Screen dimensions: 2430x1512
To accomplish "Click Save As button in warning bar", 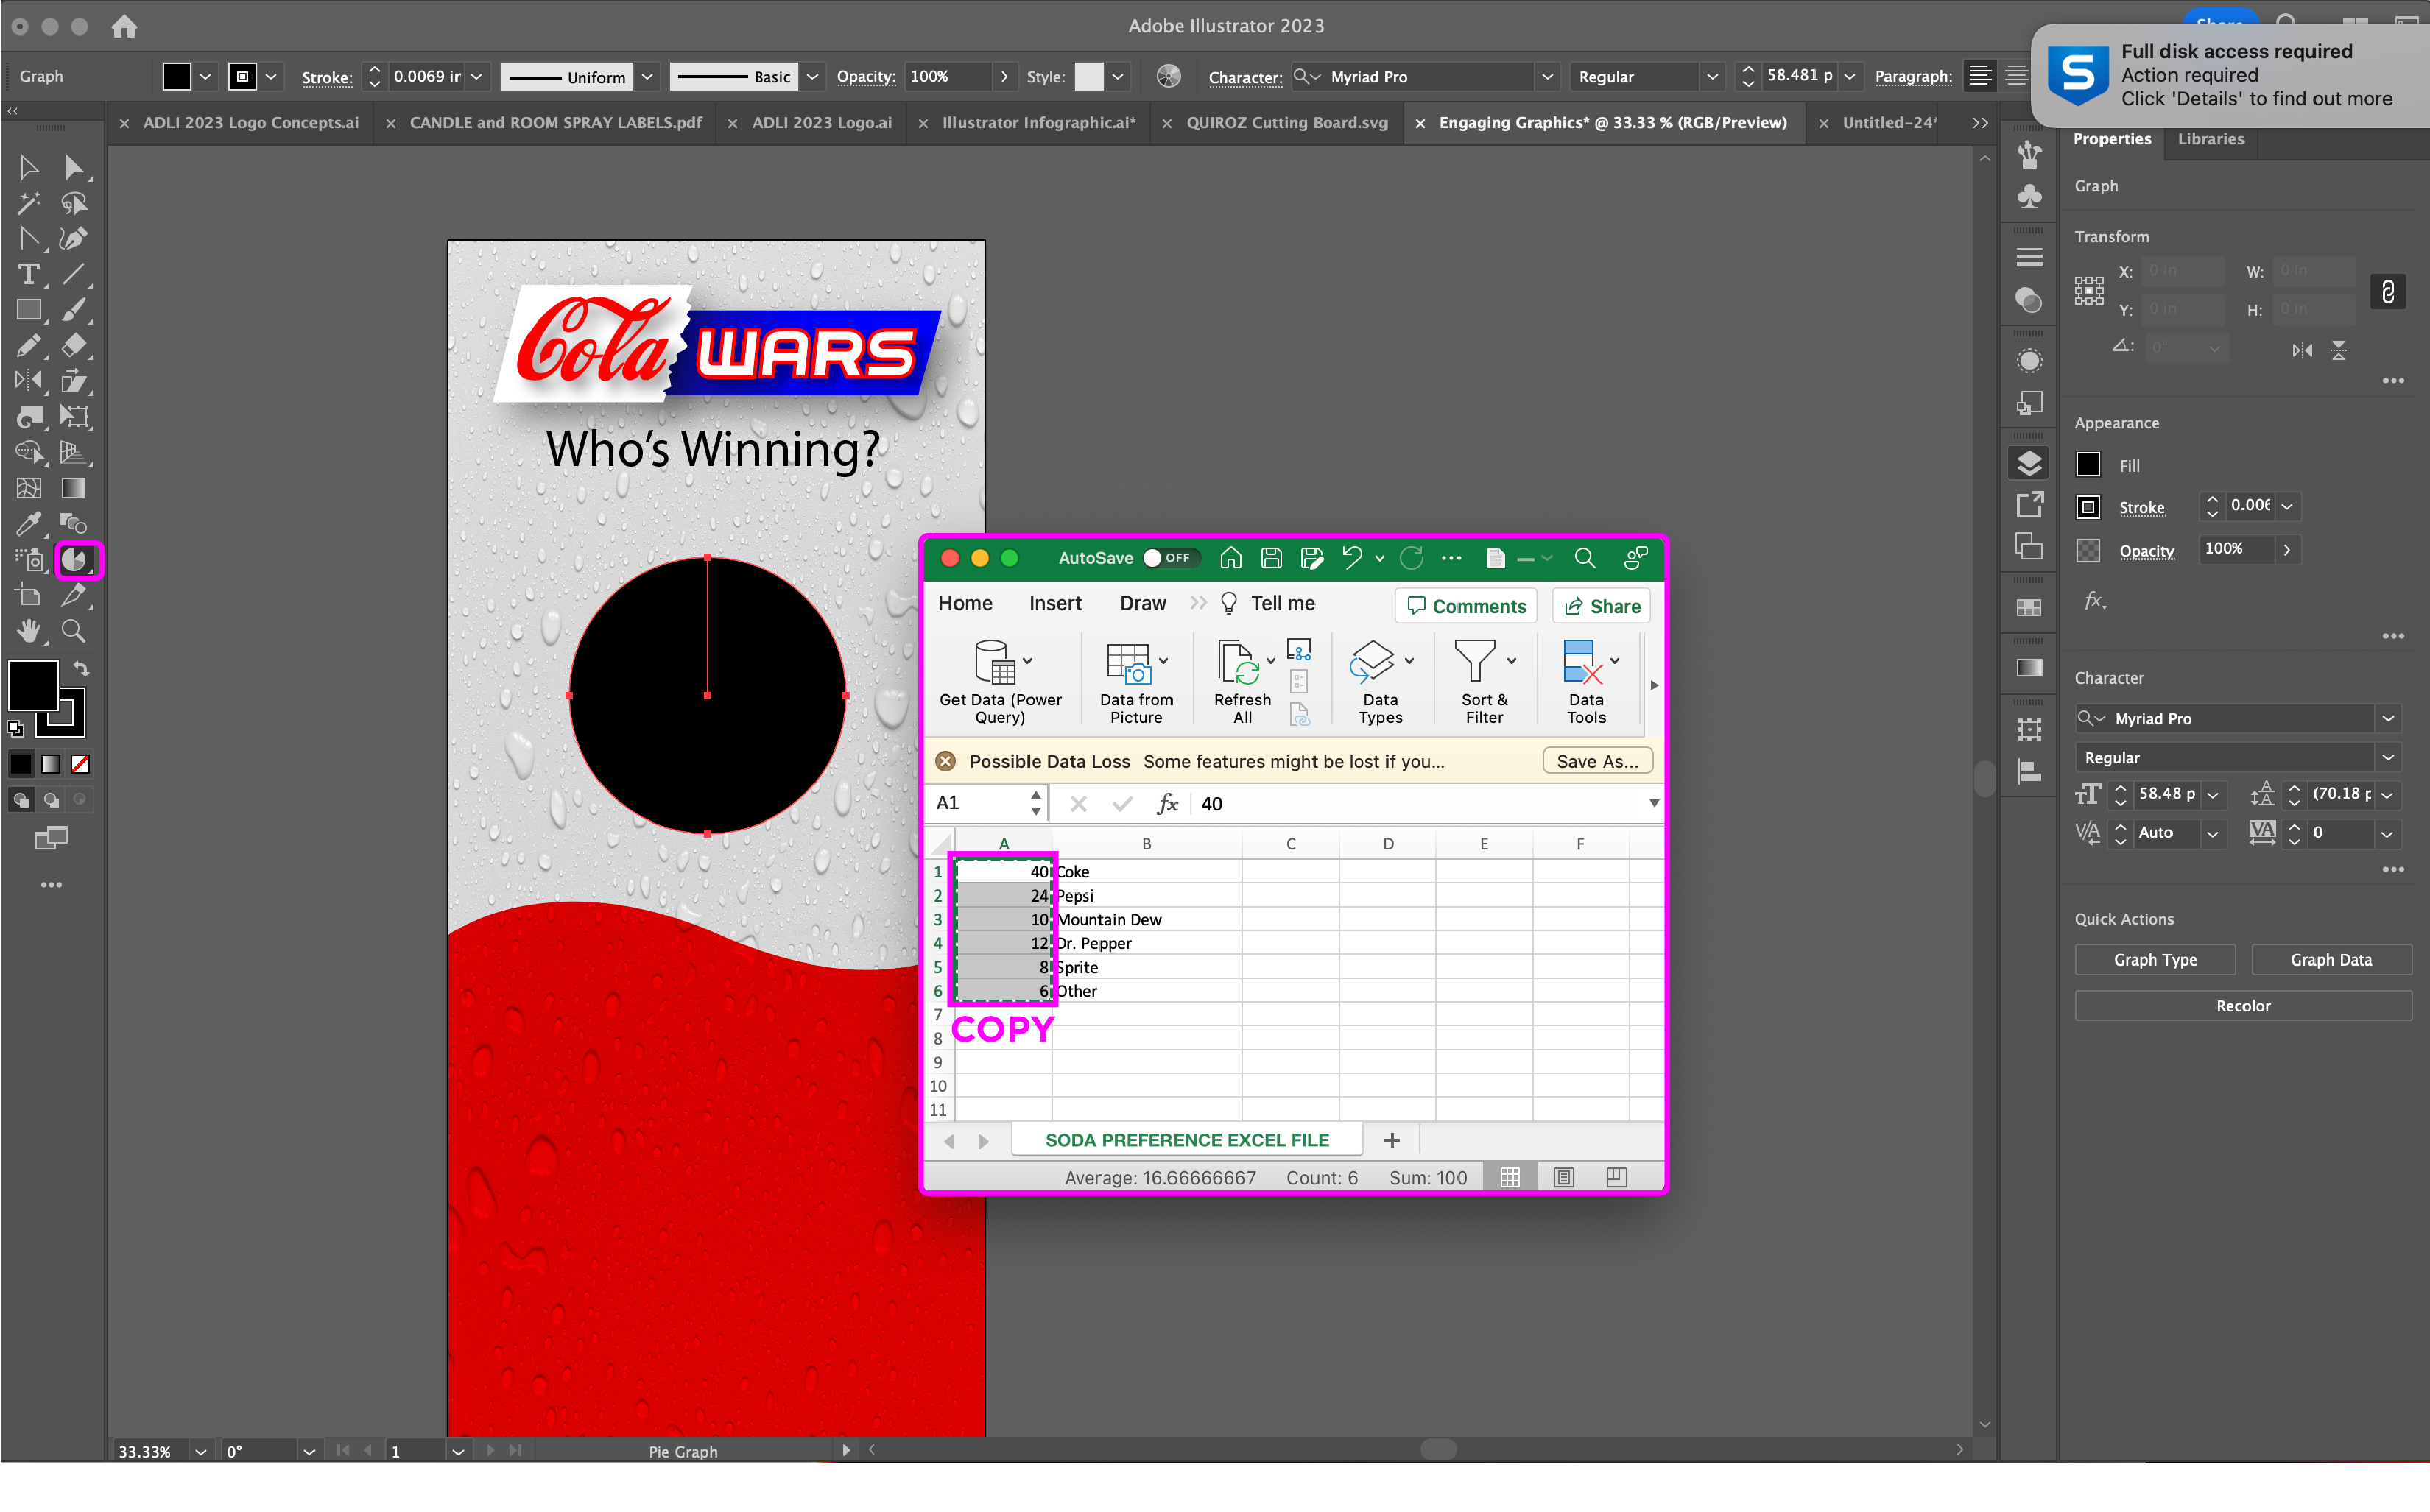I will (x=1596, y=761).
